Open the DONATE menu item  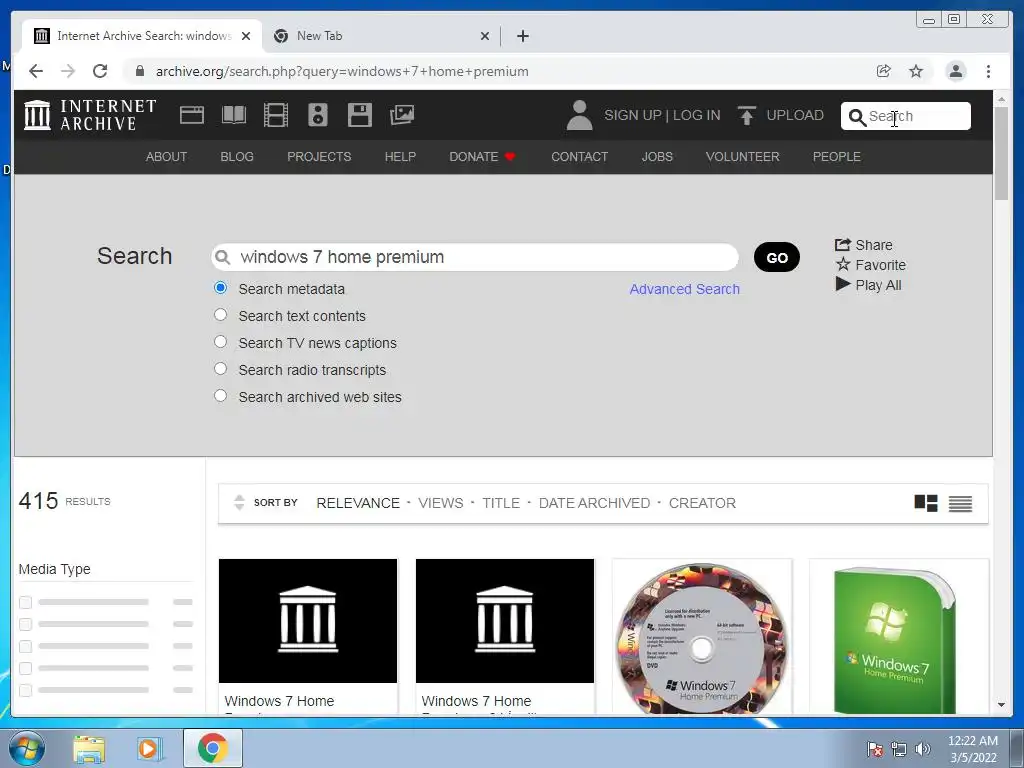click(483, 157)
